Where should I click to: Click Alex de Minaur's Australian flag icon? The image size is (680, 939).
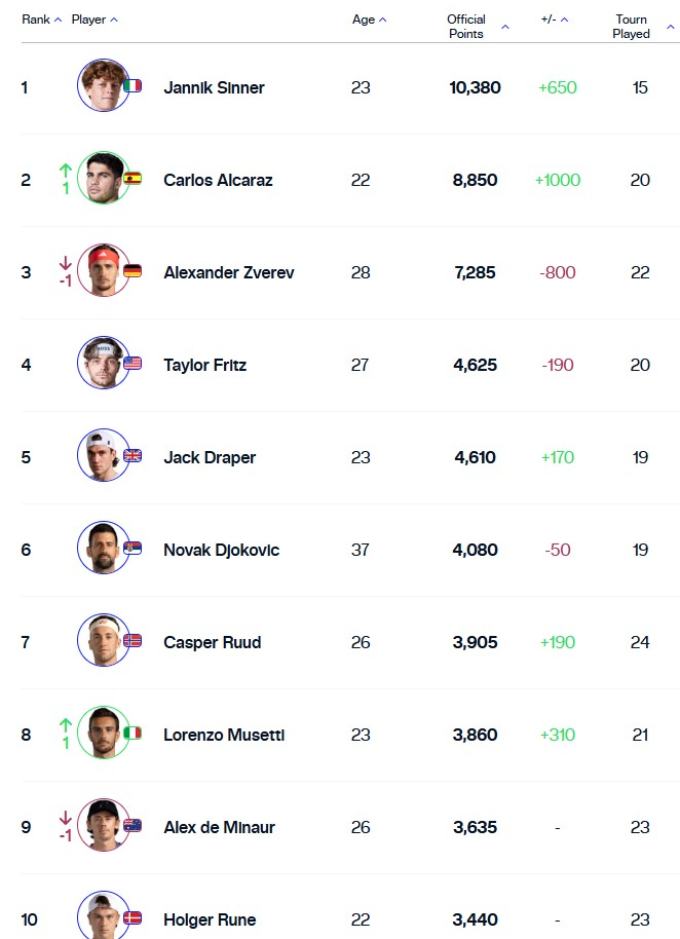132,826
